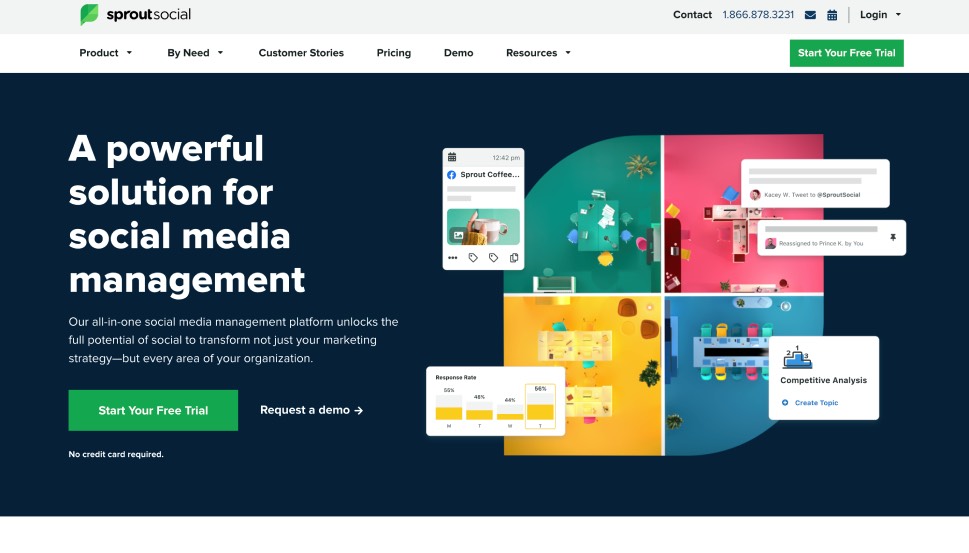Select the highlighted 56% bar in Response Rate
This screenshot has height=553, width=969.
pos(540,406)
